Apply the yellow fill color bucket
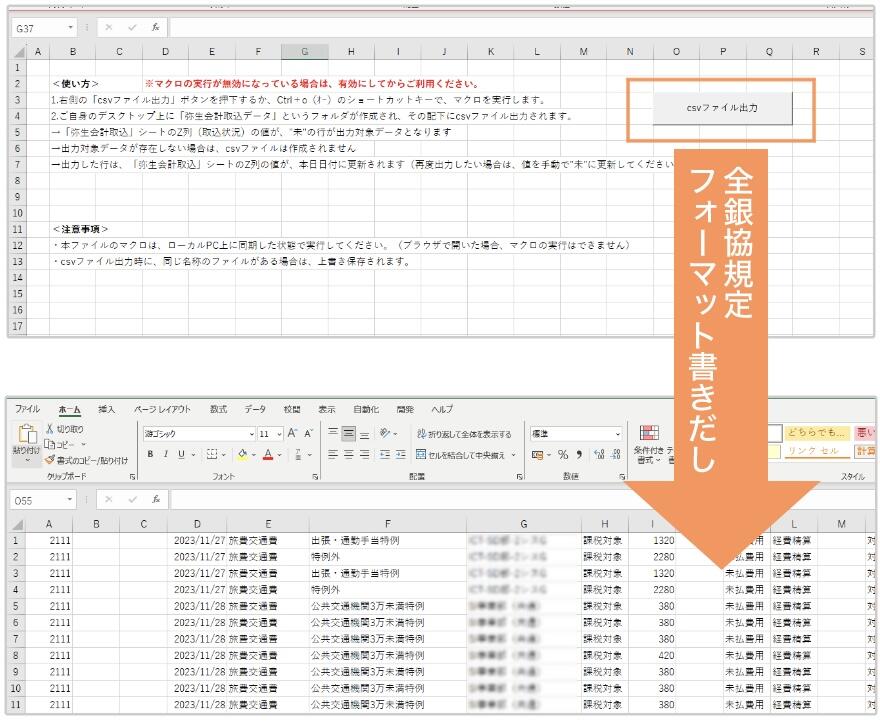 pos(242,454)
